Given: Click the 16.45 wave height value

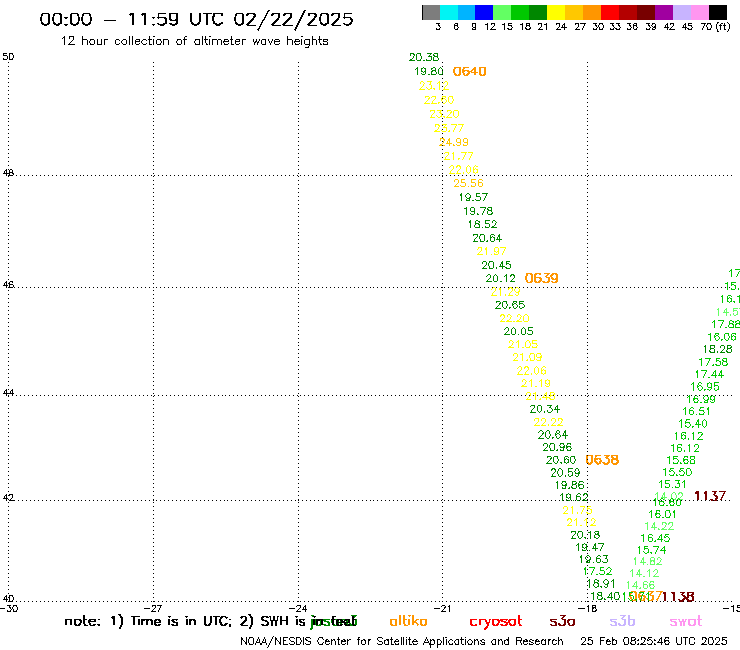Looking at the screenshot, I should [x=655, y=538].
